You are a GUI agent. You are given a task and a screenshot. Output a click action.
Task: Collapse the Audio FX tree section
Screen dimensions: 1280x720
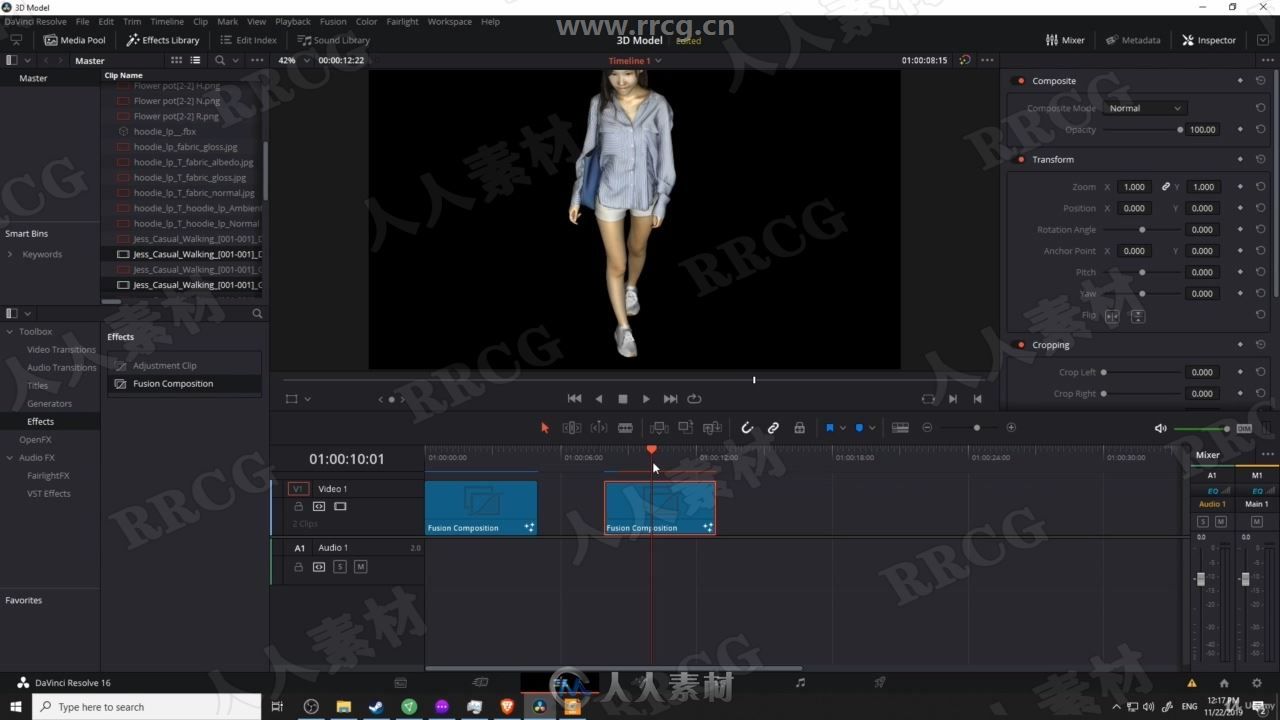tap(10, 457)
